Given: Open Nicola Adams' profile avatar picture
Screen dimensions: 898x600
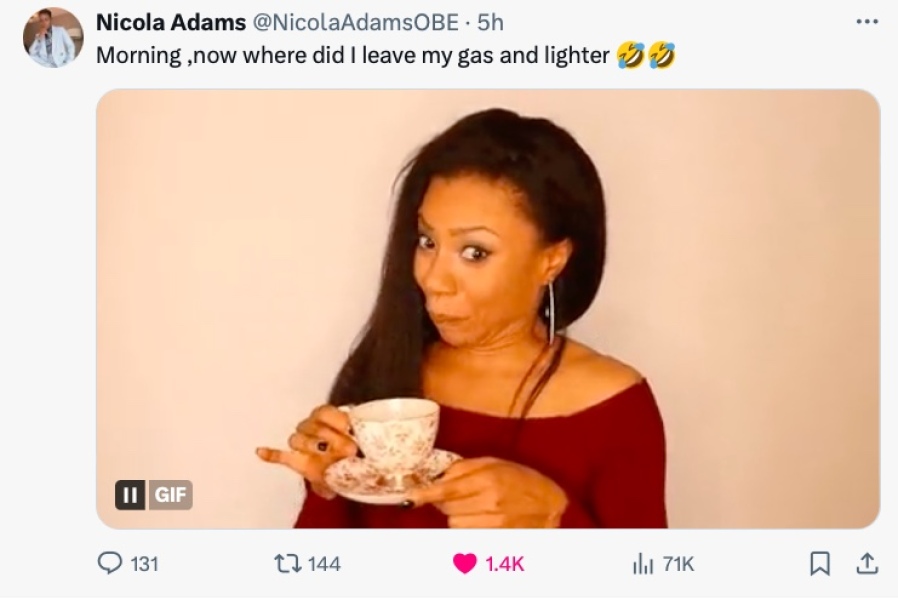Looking at the screenshot, I should coord(53,38).
